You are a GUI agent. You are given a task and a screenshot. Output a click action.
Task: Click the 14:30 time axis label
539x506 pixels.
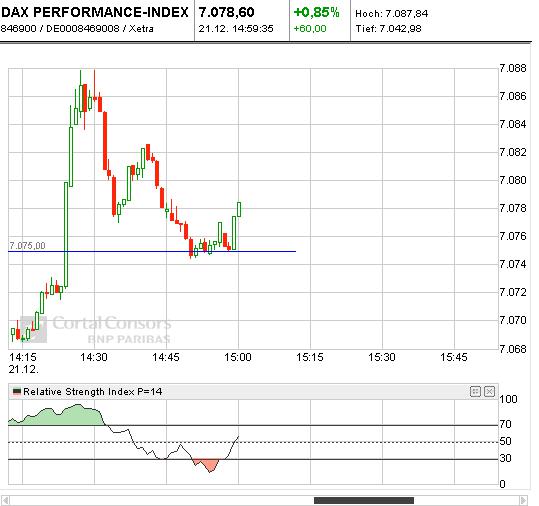tap(94, 357)
